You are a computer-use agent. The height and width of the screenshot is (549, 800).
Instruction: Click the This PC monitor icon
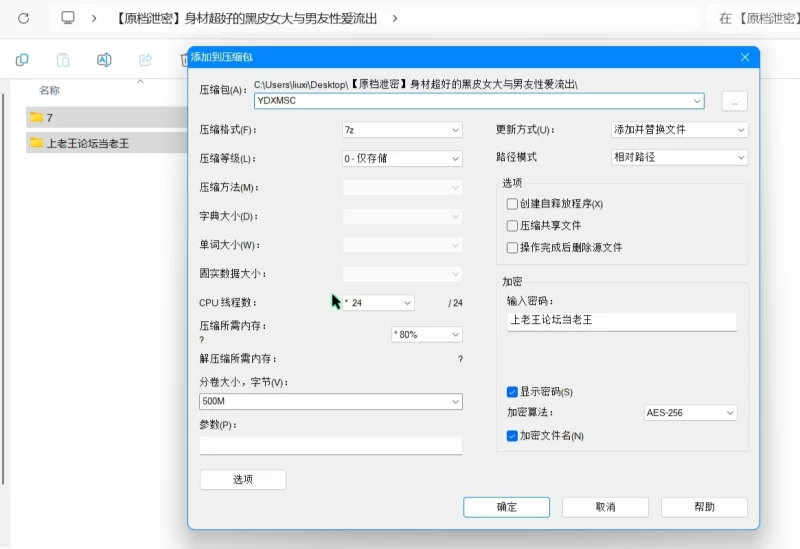[67, 18]
